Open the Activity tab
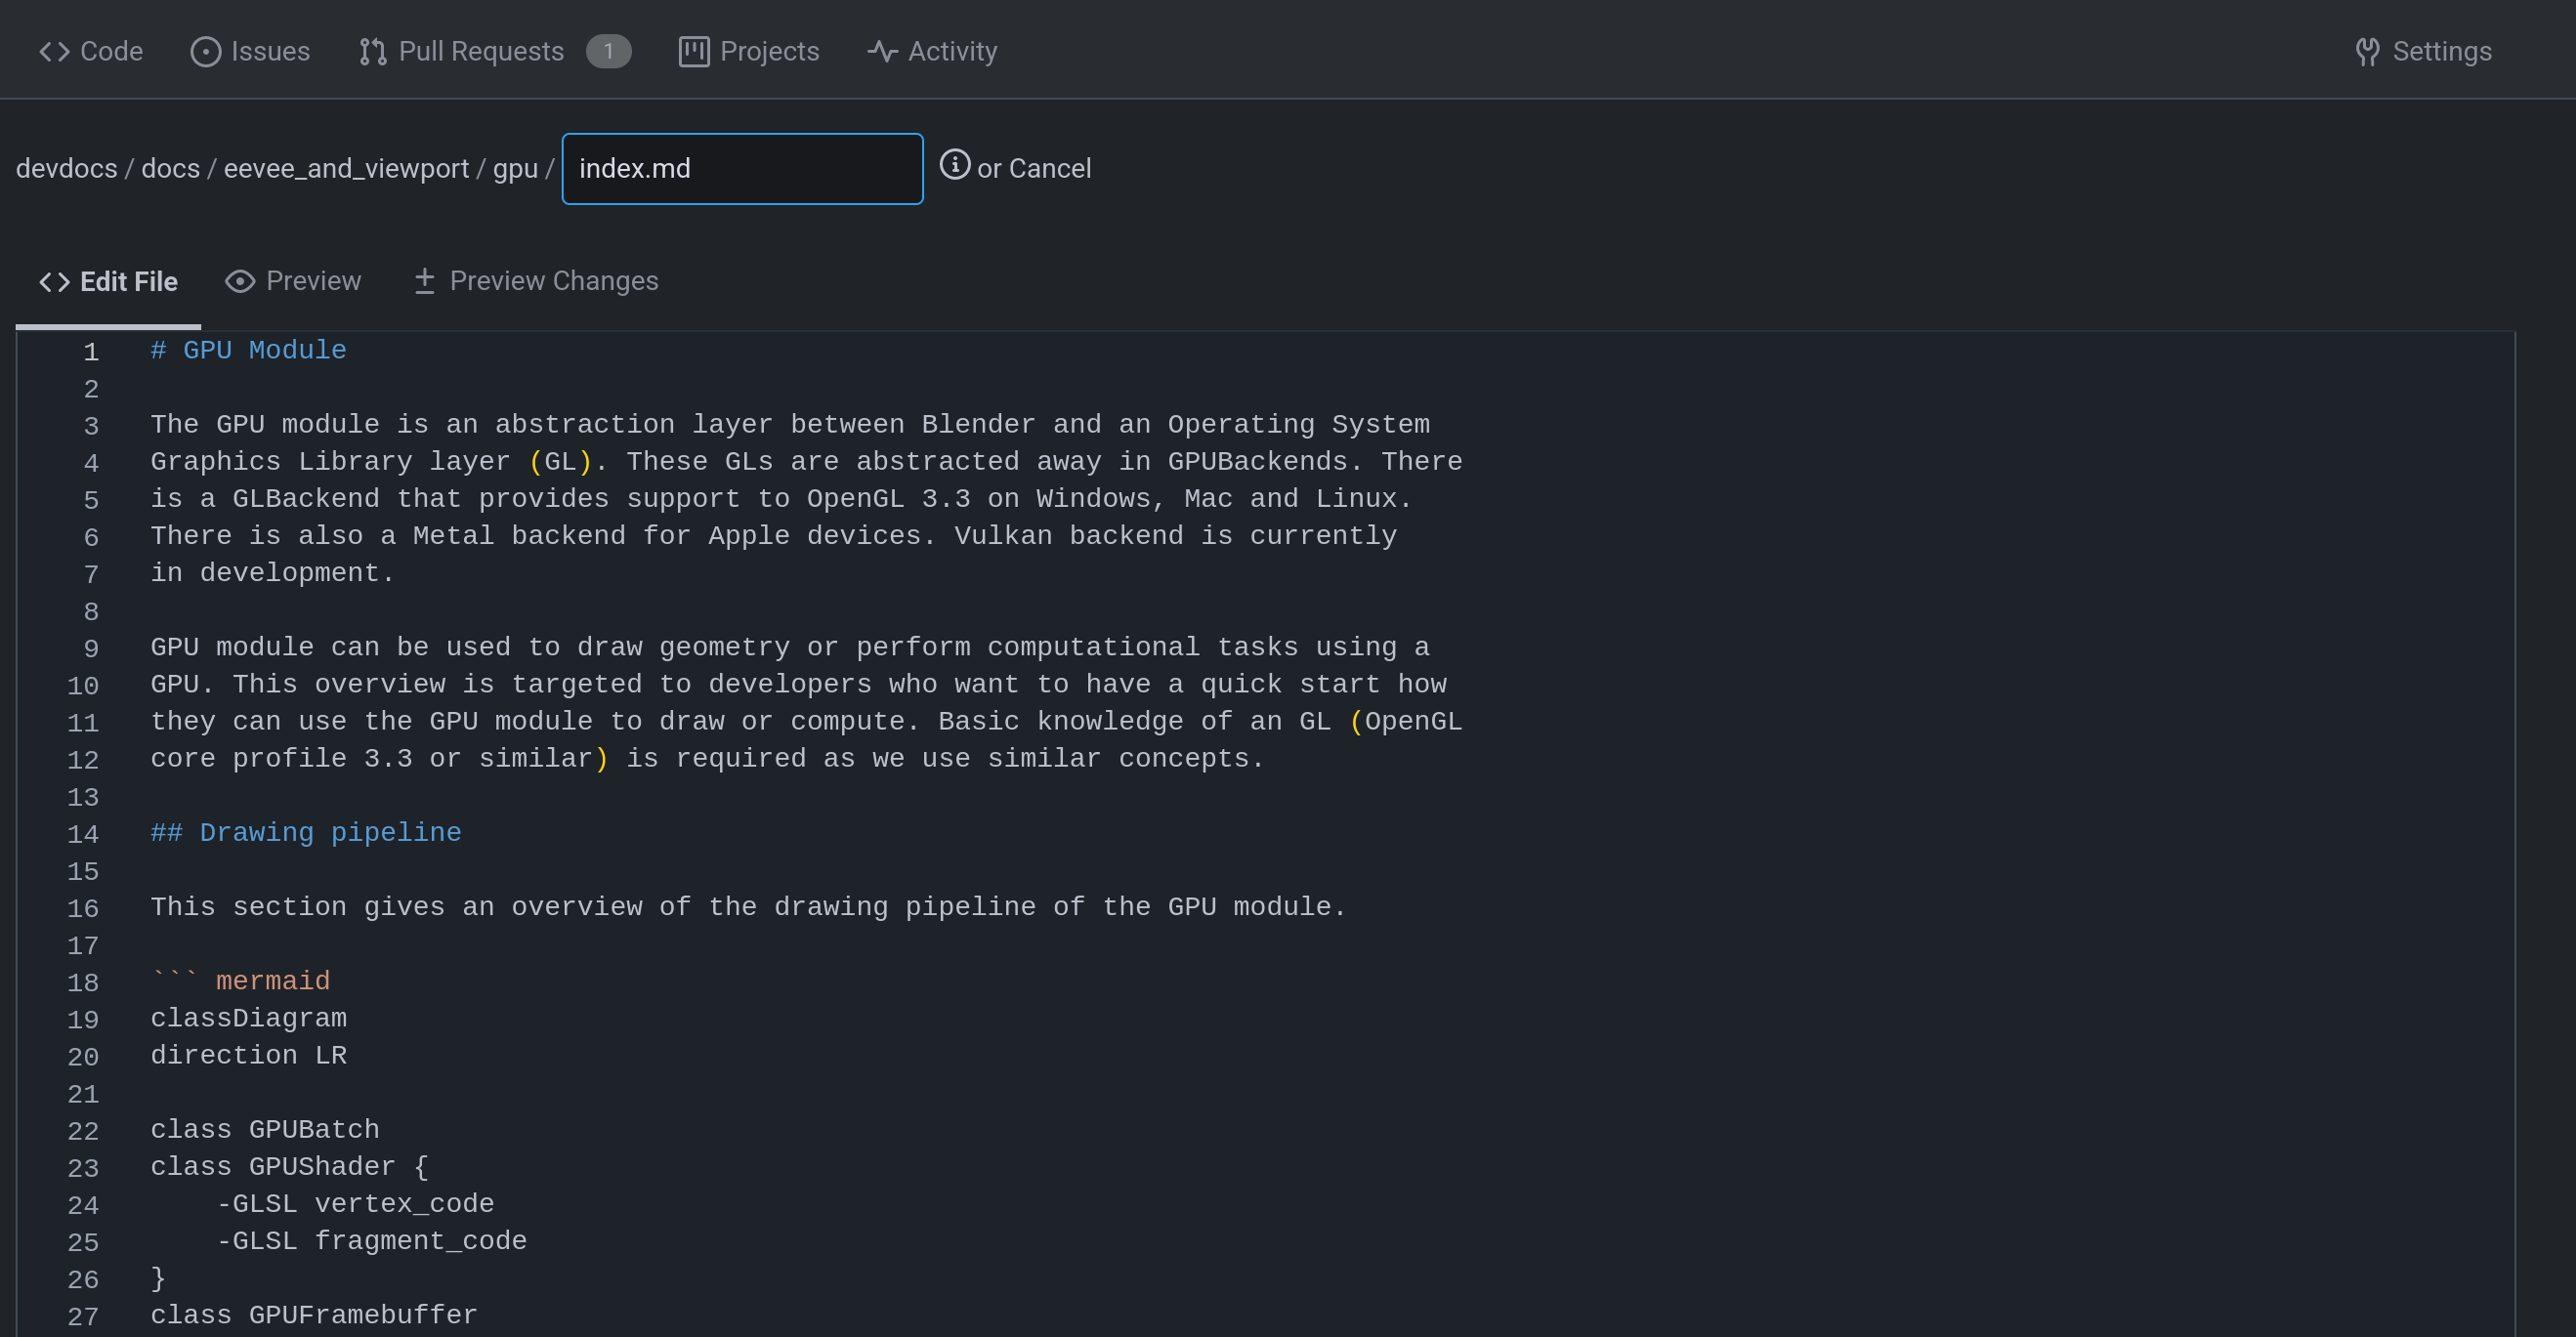Screen dimensions: 2576x1337 click(932, 51)
